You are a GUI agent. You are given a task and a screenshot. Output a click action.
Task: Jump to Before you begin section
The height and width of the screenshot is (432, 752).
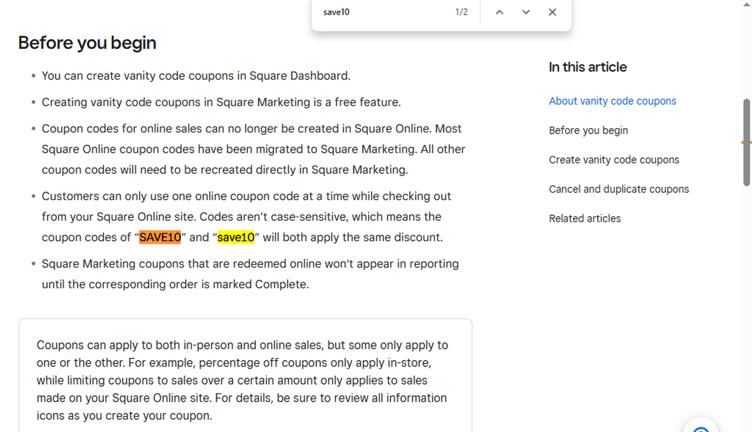click(588, 130)
